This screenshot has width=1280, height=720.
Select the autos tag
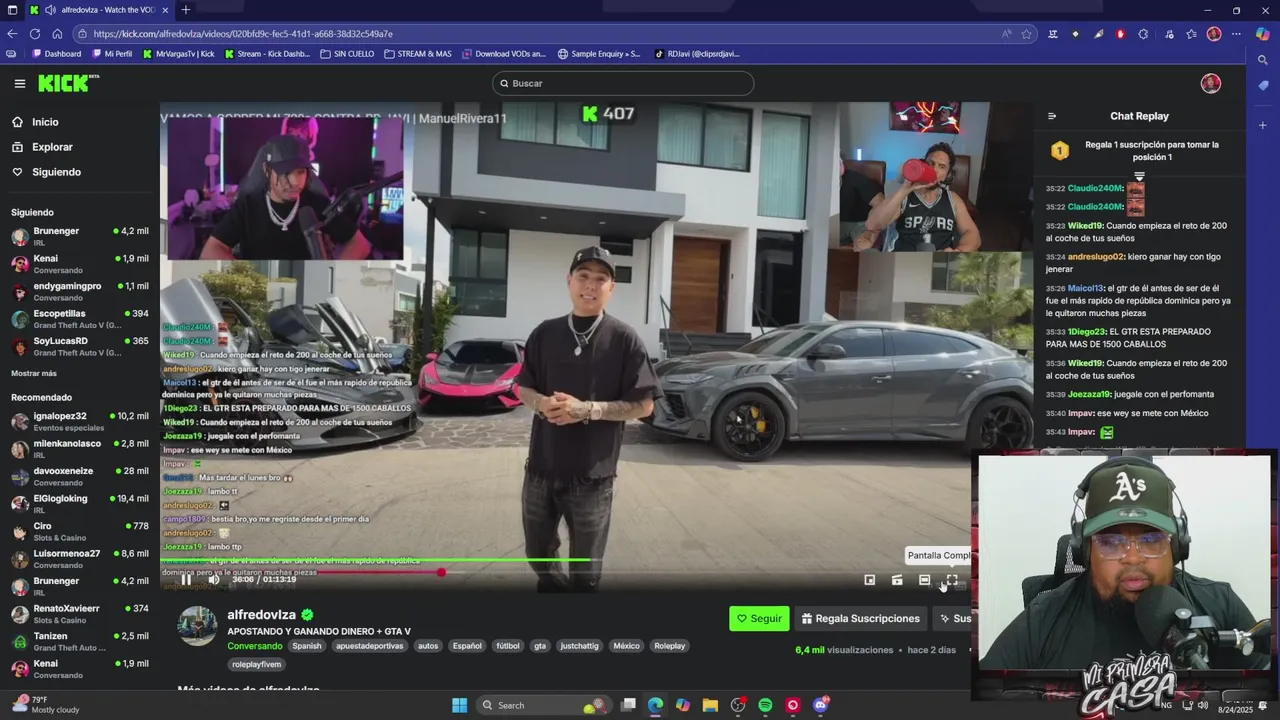pyautogui.click(x=428, y=646)
